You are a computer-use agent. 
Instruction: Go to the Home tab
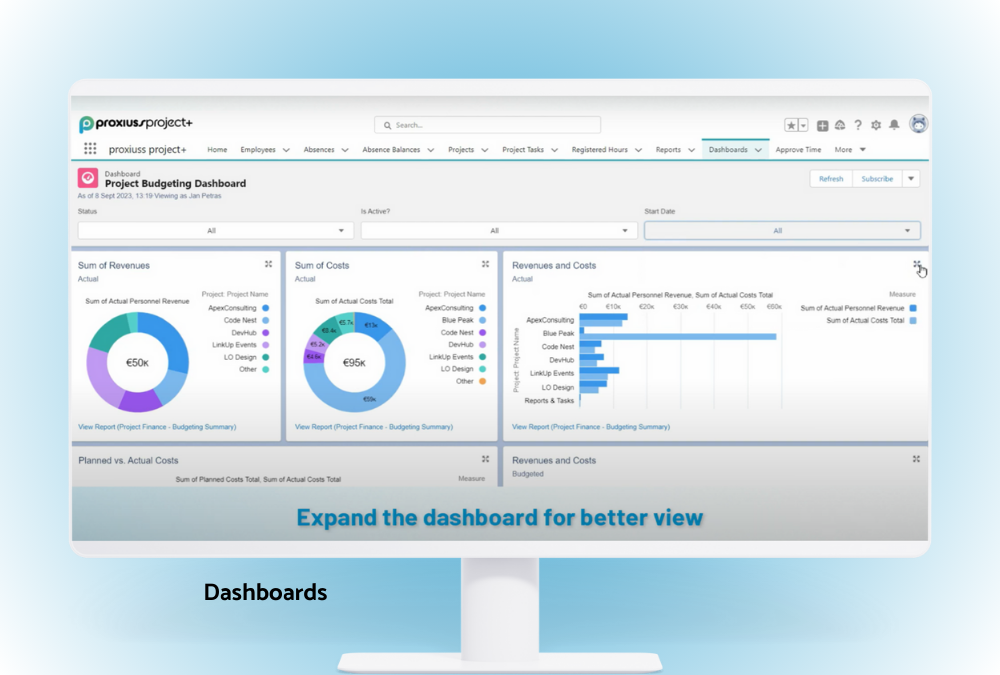click(x=217, y=150)
